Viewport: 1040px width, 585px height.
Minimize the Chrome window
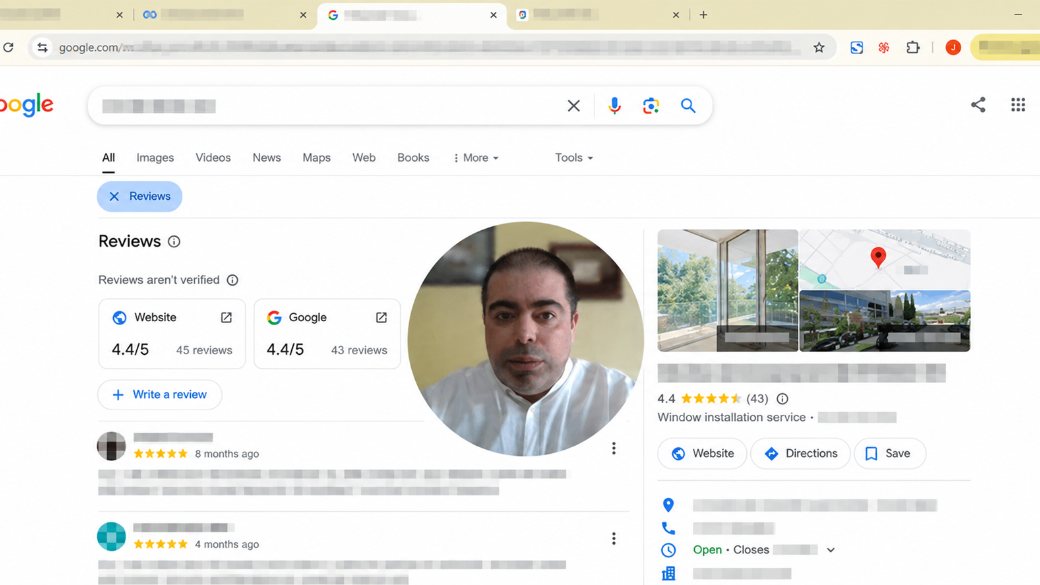(x=1018, y=15)
